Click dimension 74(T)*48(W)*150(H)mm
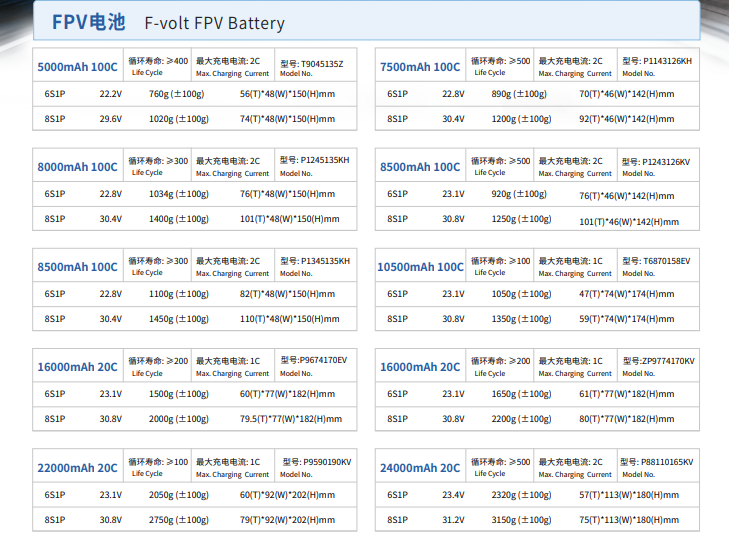 click(x=287, y=119)
